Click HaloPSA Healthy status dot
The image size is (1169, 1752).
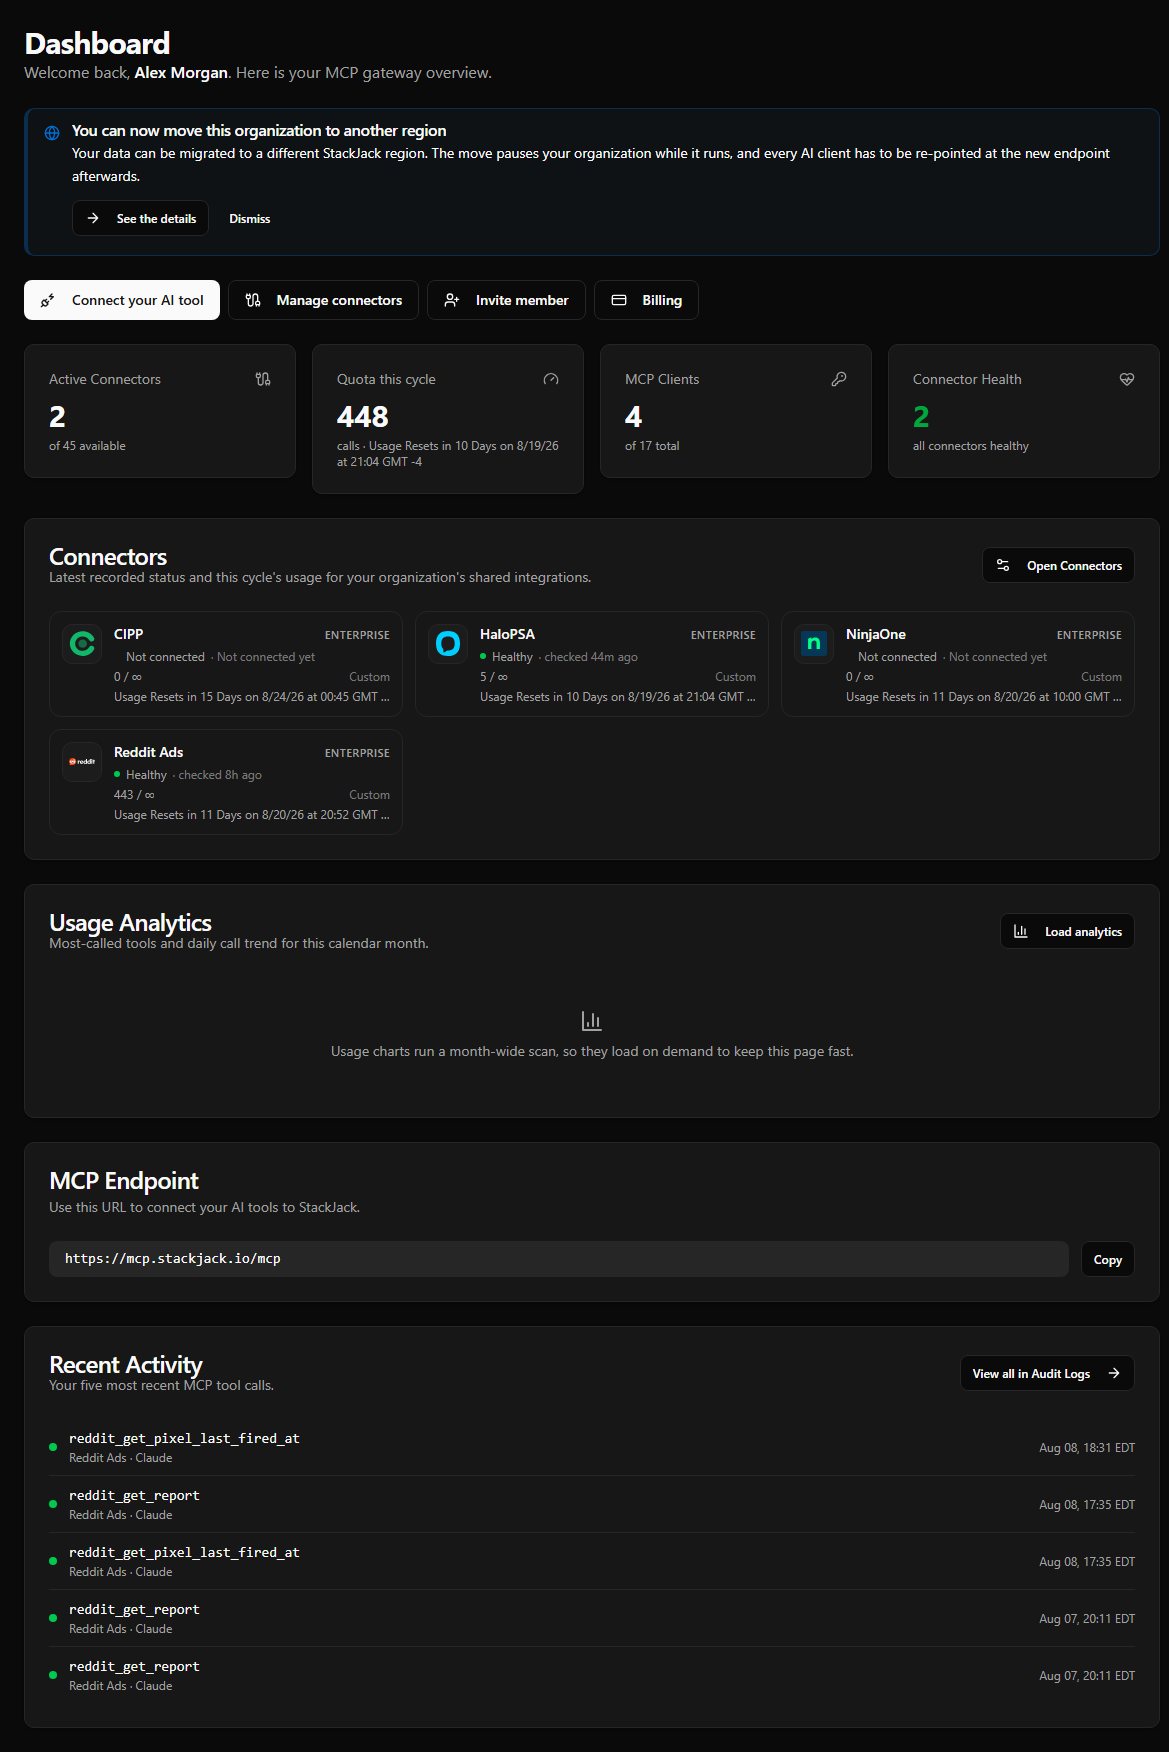(x=483, y=657)
